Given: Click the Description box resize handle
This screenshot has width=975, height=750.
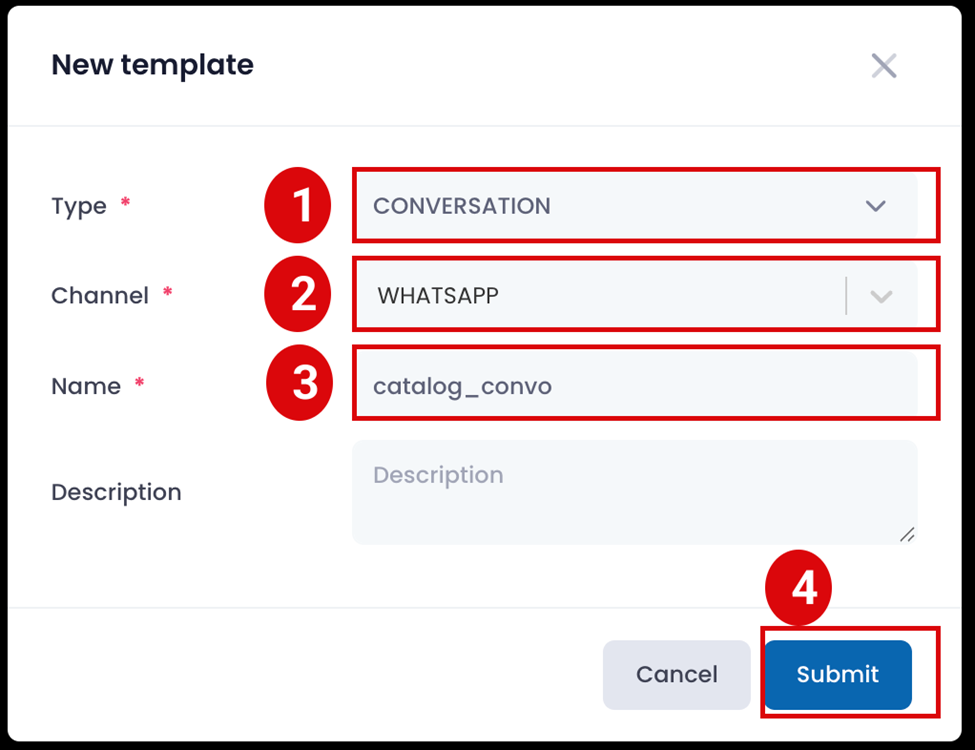Looking at the screenshot, I should point(907,535).
